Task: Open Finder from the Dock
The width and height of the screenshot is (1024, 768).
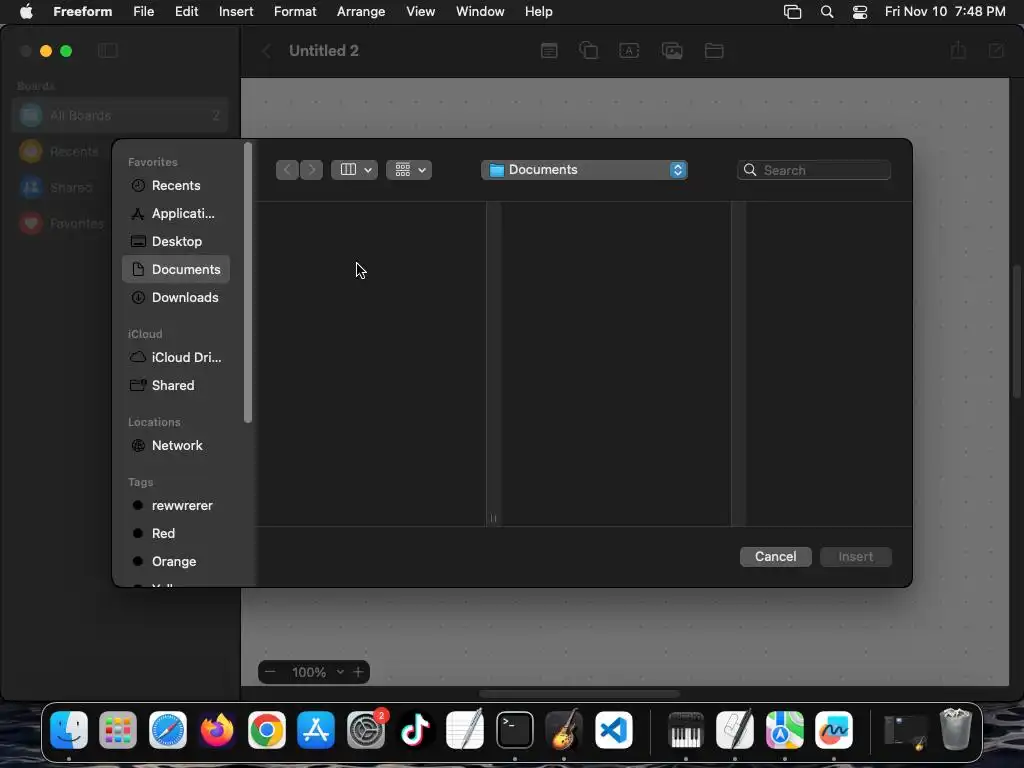Action: click(x=69, y=730)
